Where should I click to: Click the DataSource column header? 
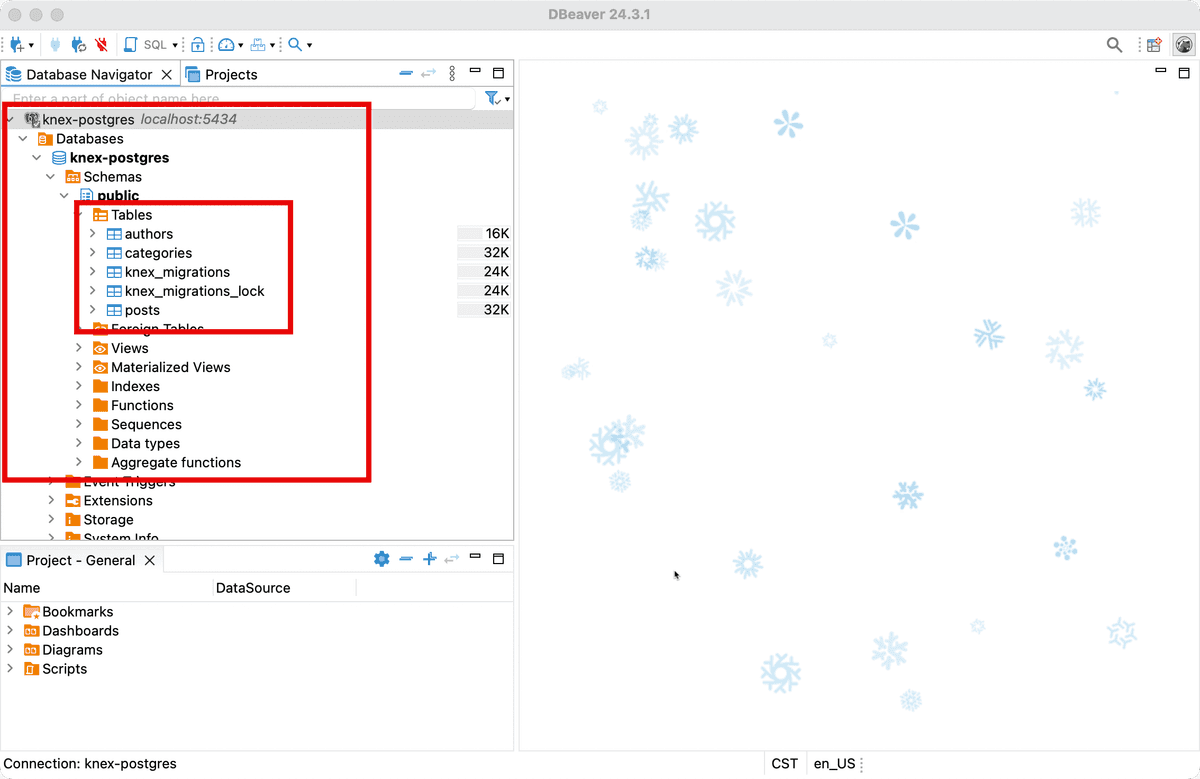click(x=285, y=588)
